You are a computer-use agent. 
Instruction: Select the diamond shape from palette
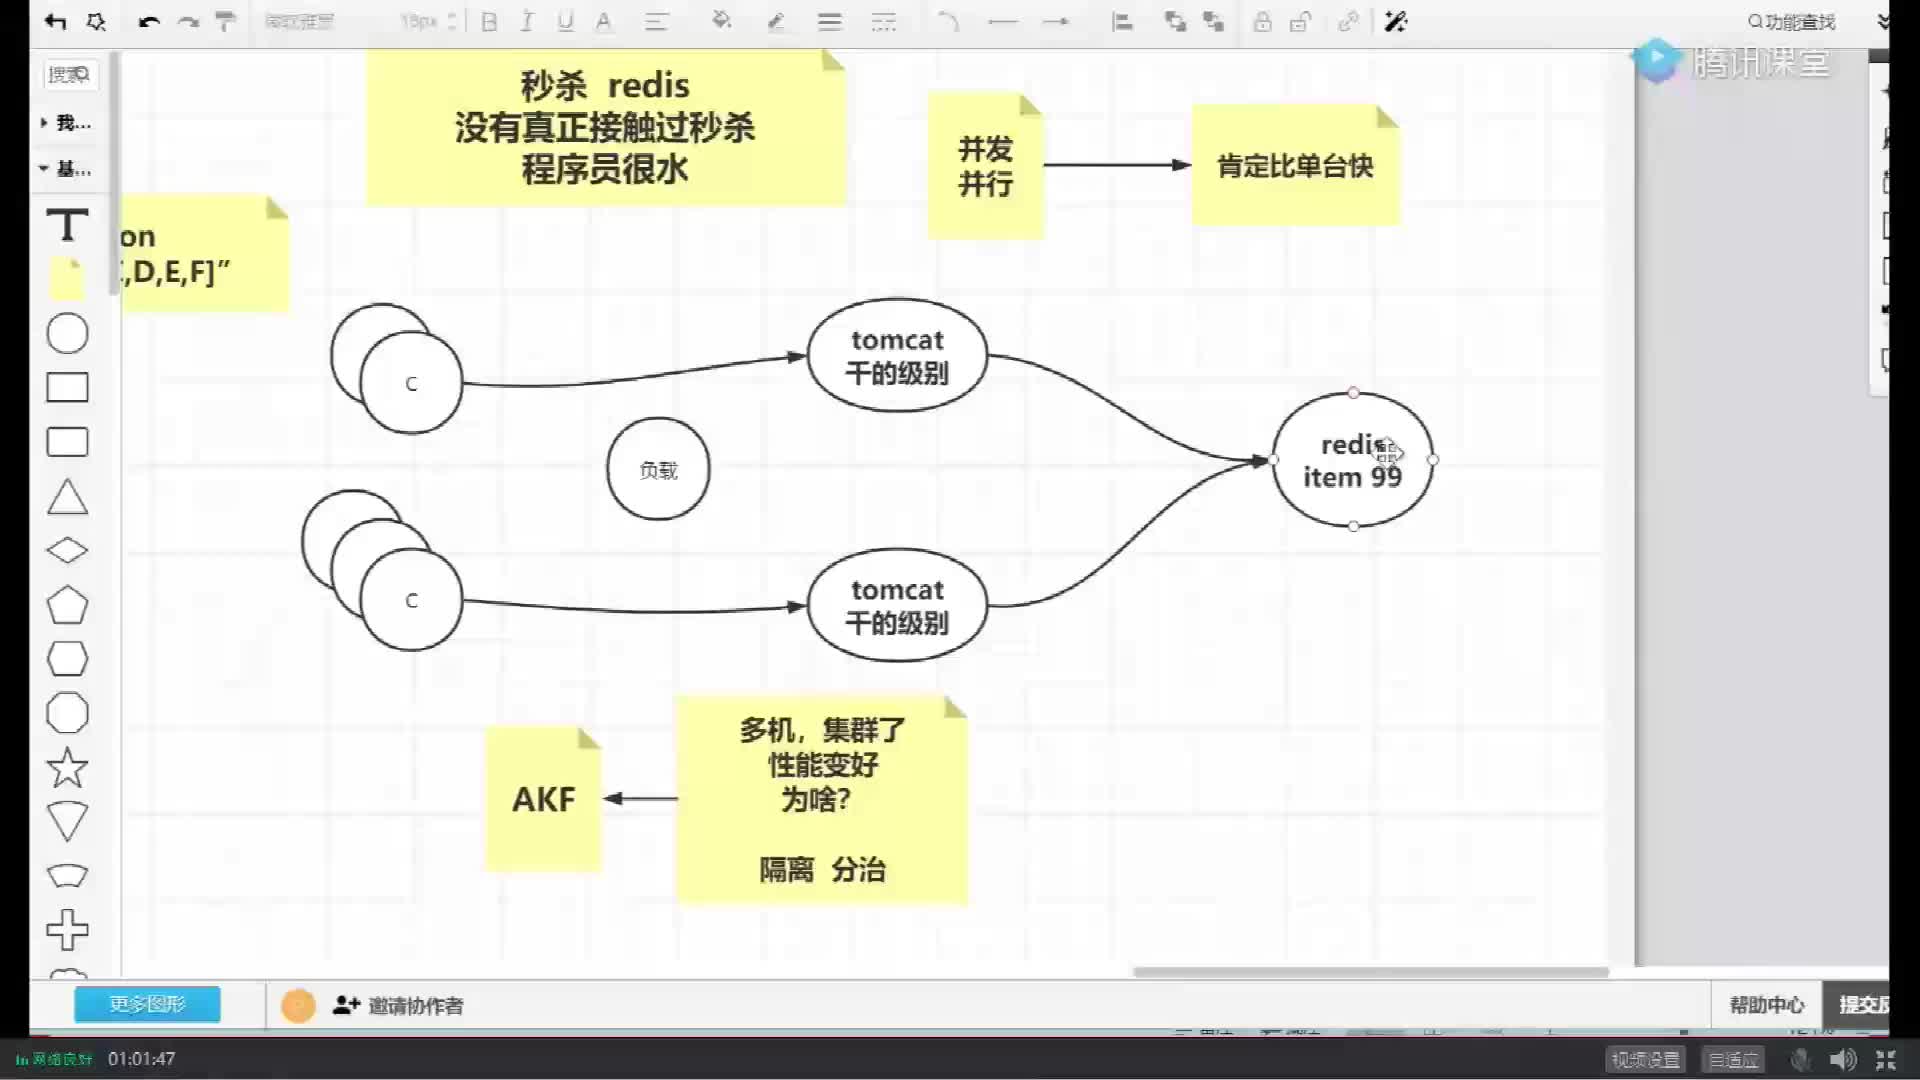(x=68, y=551)
